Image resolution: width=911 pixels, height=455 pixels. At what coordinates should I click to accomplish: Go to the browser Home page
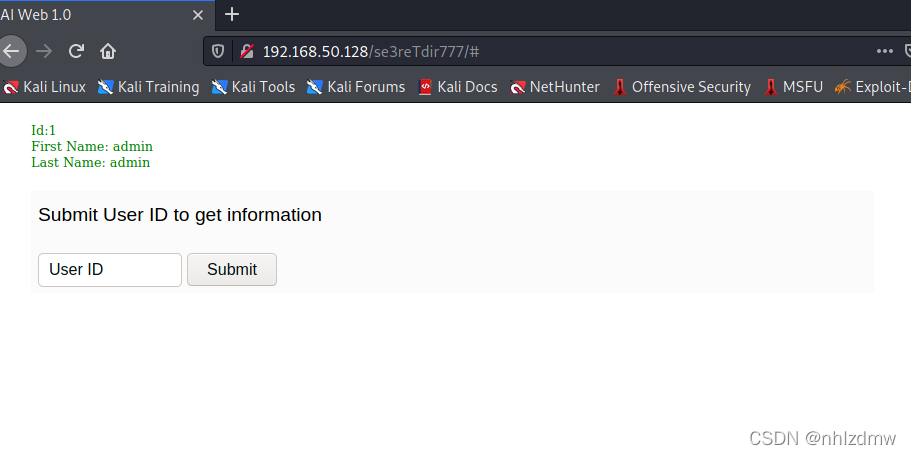tap(108, 51)
